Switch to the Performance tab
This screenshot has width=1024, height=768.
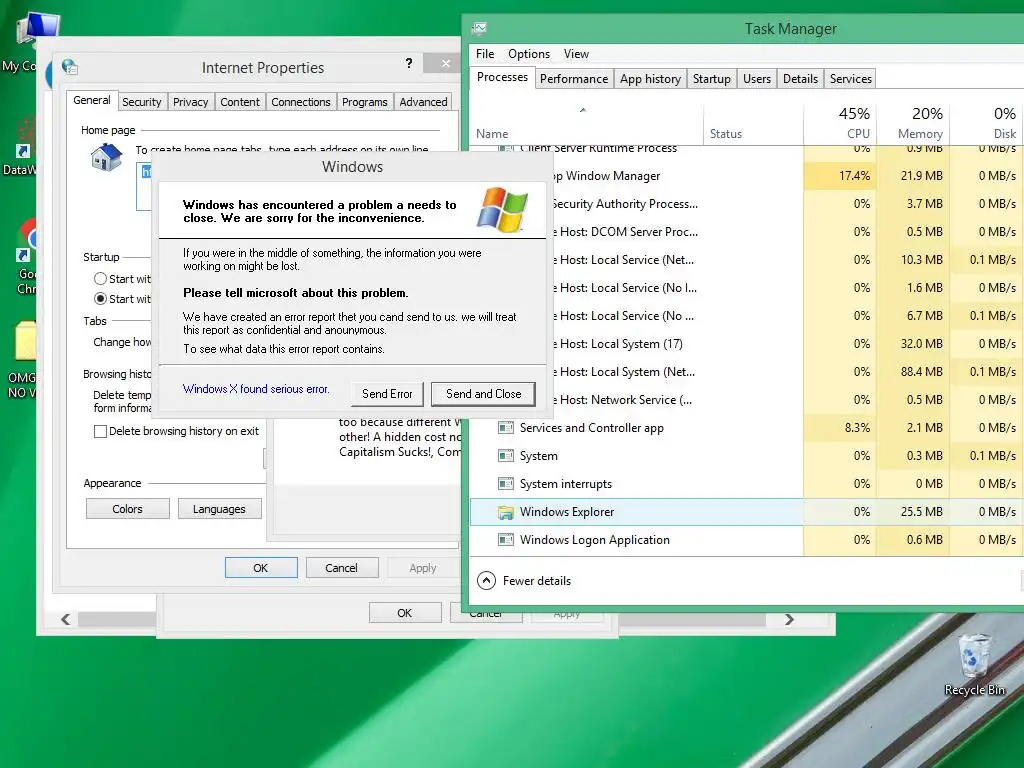pos(574,79)
